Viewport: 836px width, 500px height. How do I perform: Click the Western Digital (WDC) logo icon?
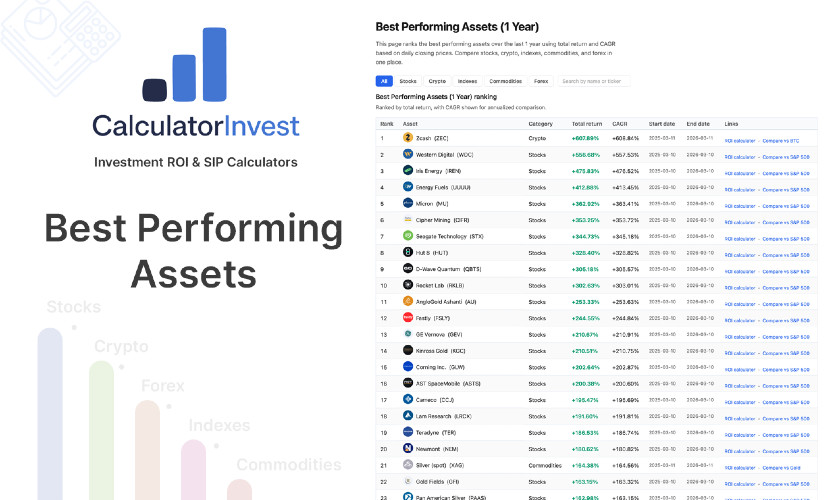[408, 154]
